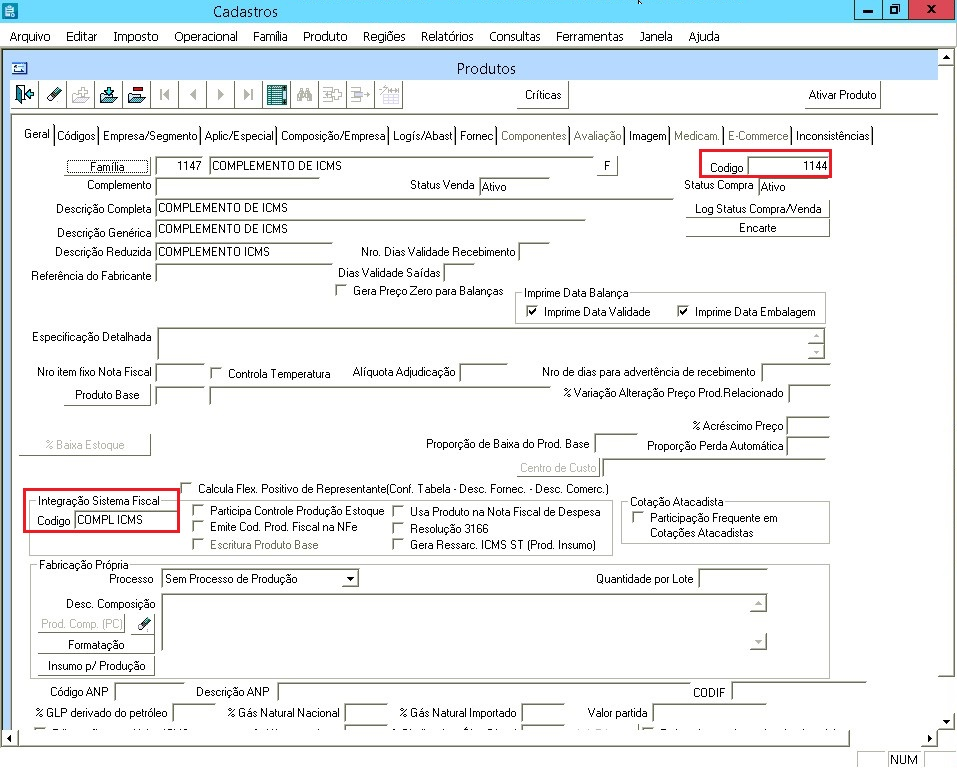Screen dimensions: 957x768
Task: Click the eraser clear-form icon
Action: (53, 95)
